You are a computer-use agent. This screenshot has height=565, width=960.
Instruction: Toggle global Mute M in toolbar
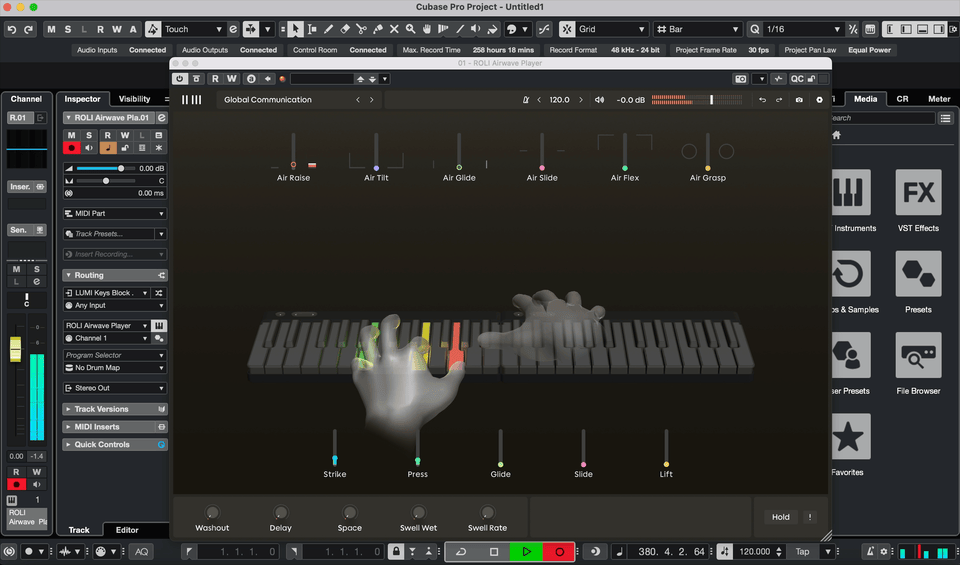(x=51, y=29)
